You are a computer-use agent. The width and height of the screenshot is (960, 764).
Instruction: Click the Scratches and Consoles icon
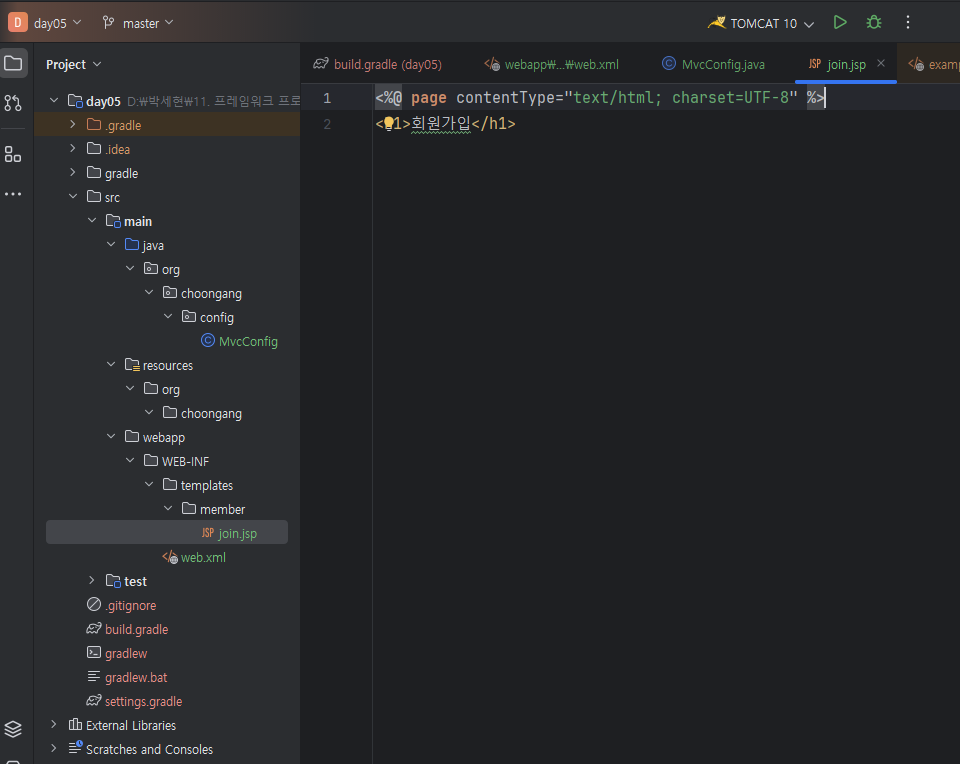coord(75,747)
